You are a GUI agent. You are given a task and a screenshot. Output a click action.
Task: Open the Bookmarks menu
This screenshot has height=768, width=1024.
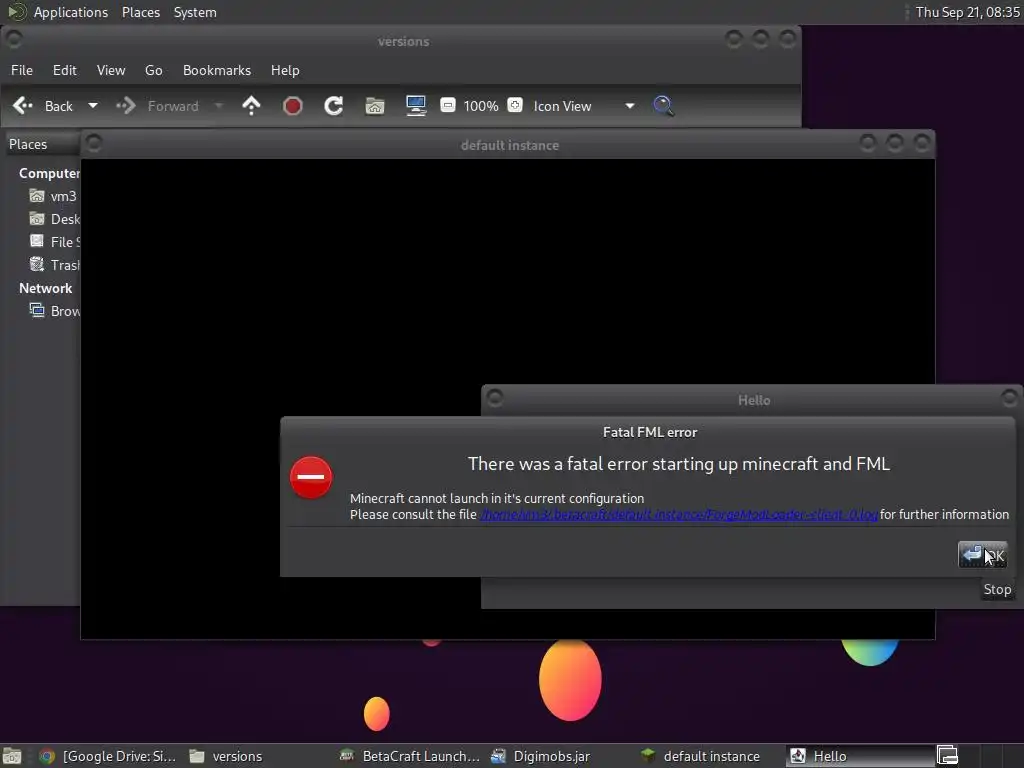click(217, 70)
